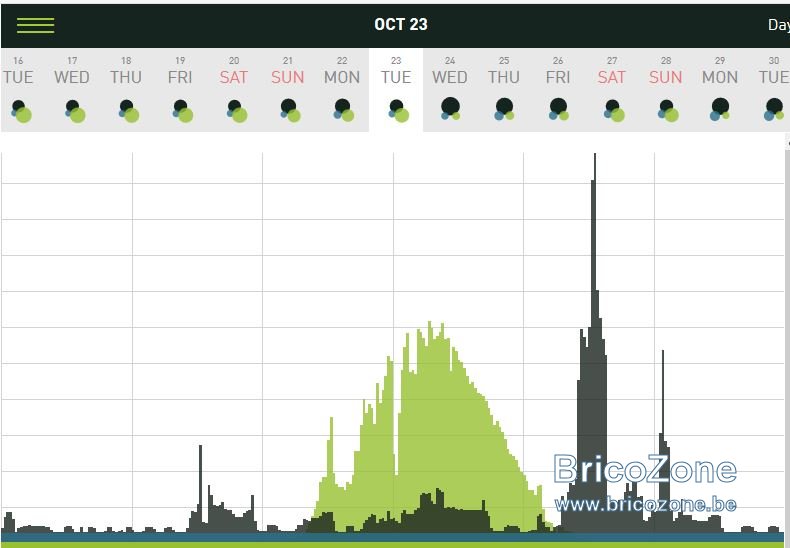Screen dimensions: 790x548
Task: Click the highlighted Tuesday 23 day
Action: coord(396,90)
